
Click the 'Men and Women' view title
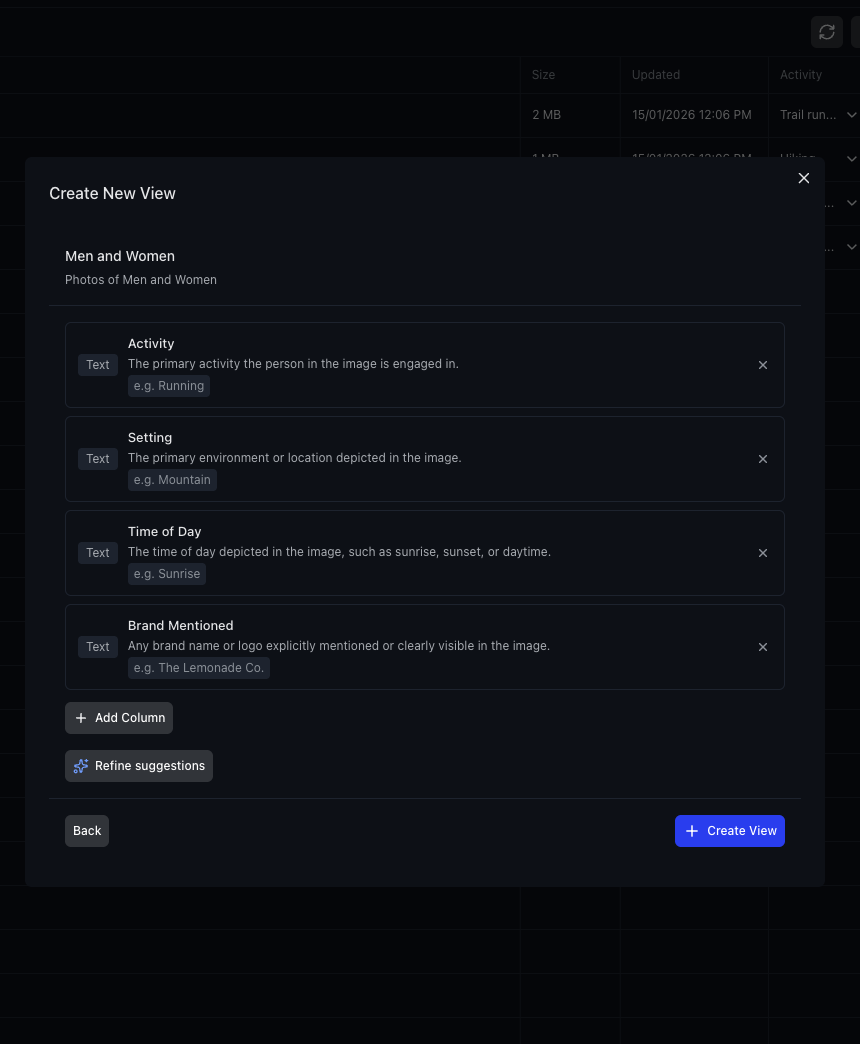click(120, 256)
